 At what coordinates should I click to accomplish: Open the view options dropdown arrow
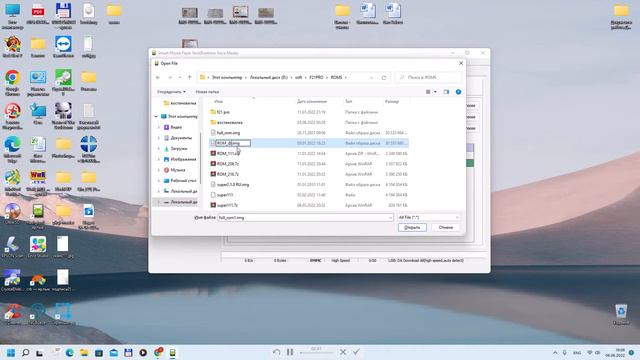pyautogui.click(x=435, y=92)
